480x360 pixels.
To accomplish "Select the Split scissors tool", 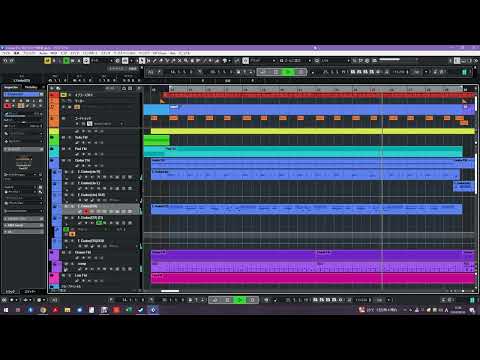I will tap(167, 61).
